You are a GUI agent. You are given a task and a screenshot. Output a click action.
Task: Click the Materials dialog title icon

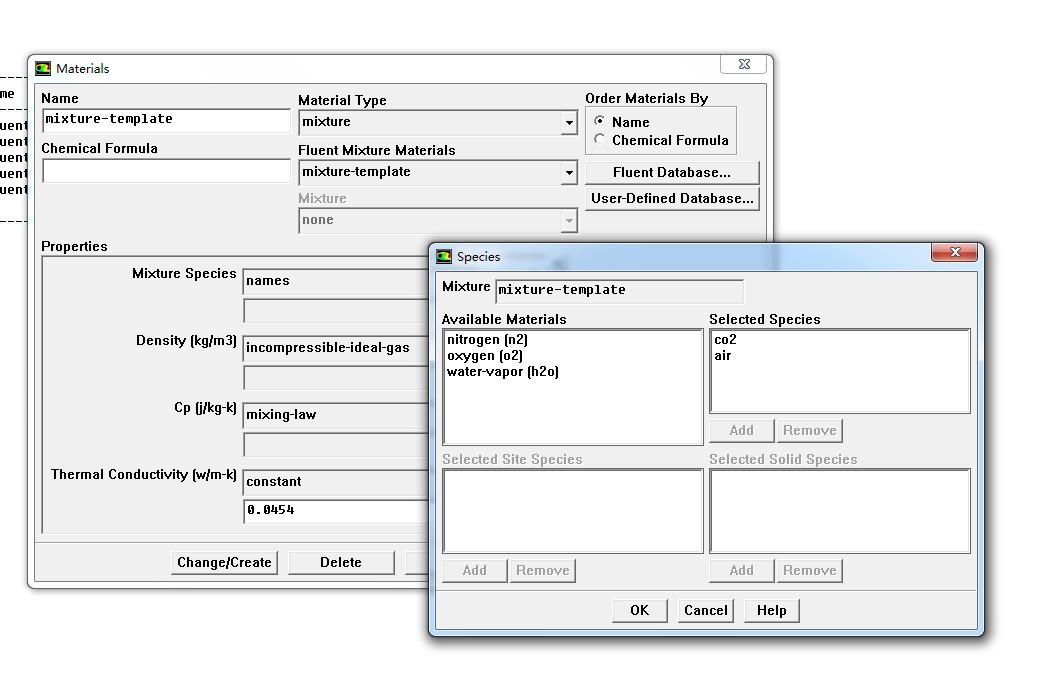(43, 69)
